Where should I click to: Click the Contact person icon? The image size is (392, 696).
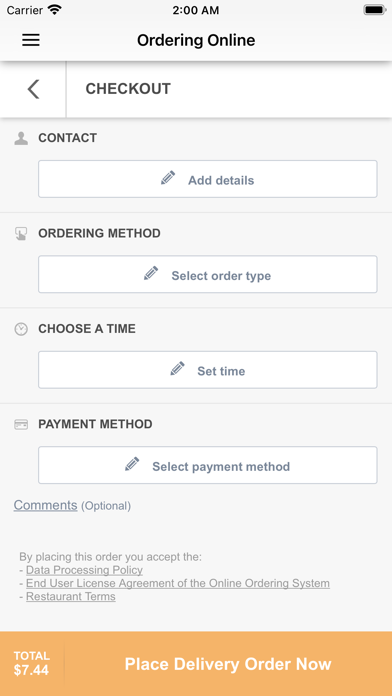click(21, 138)
